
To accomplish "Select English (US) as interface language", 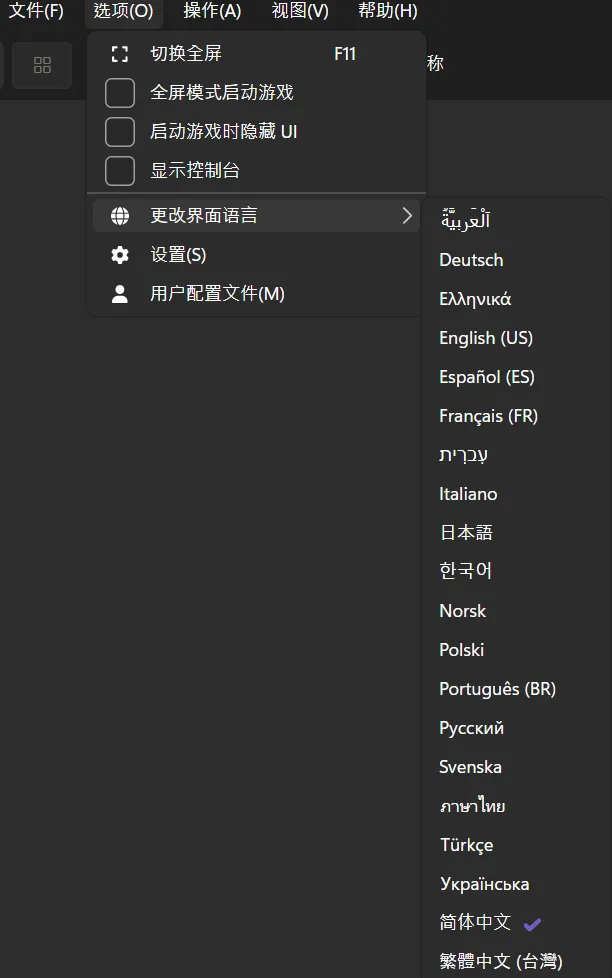I will [x=486, y=338].
